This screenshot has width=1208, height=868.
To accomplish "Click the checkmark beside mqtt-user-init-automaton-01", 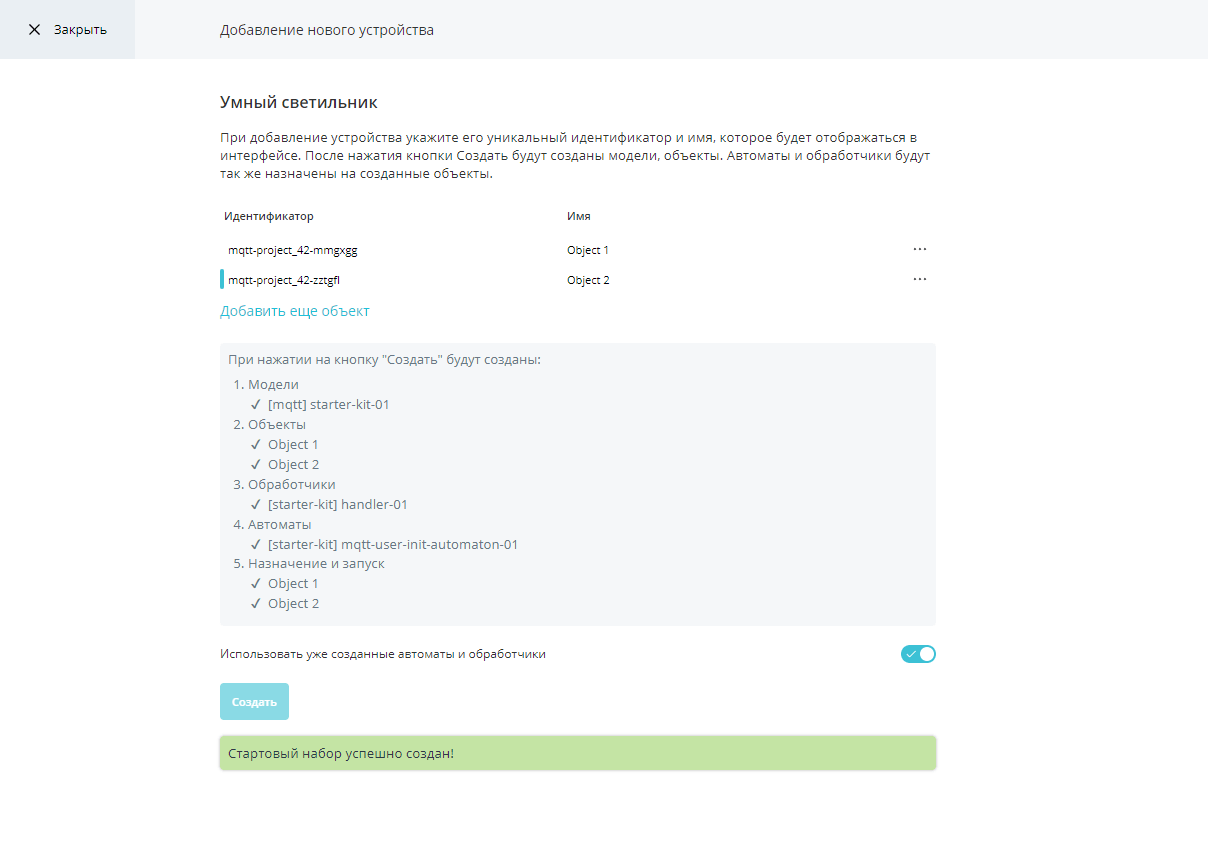I will click(x=256, y=545).
